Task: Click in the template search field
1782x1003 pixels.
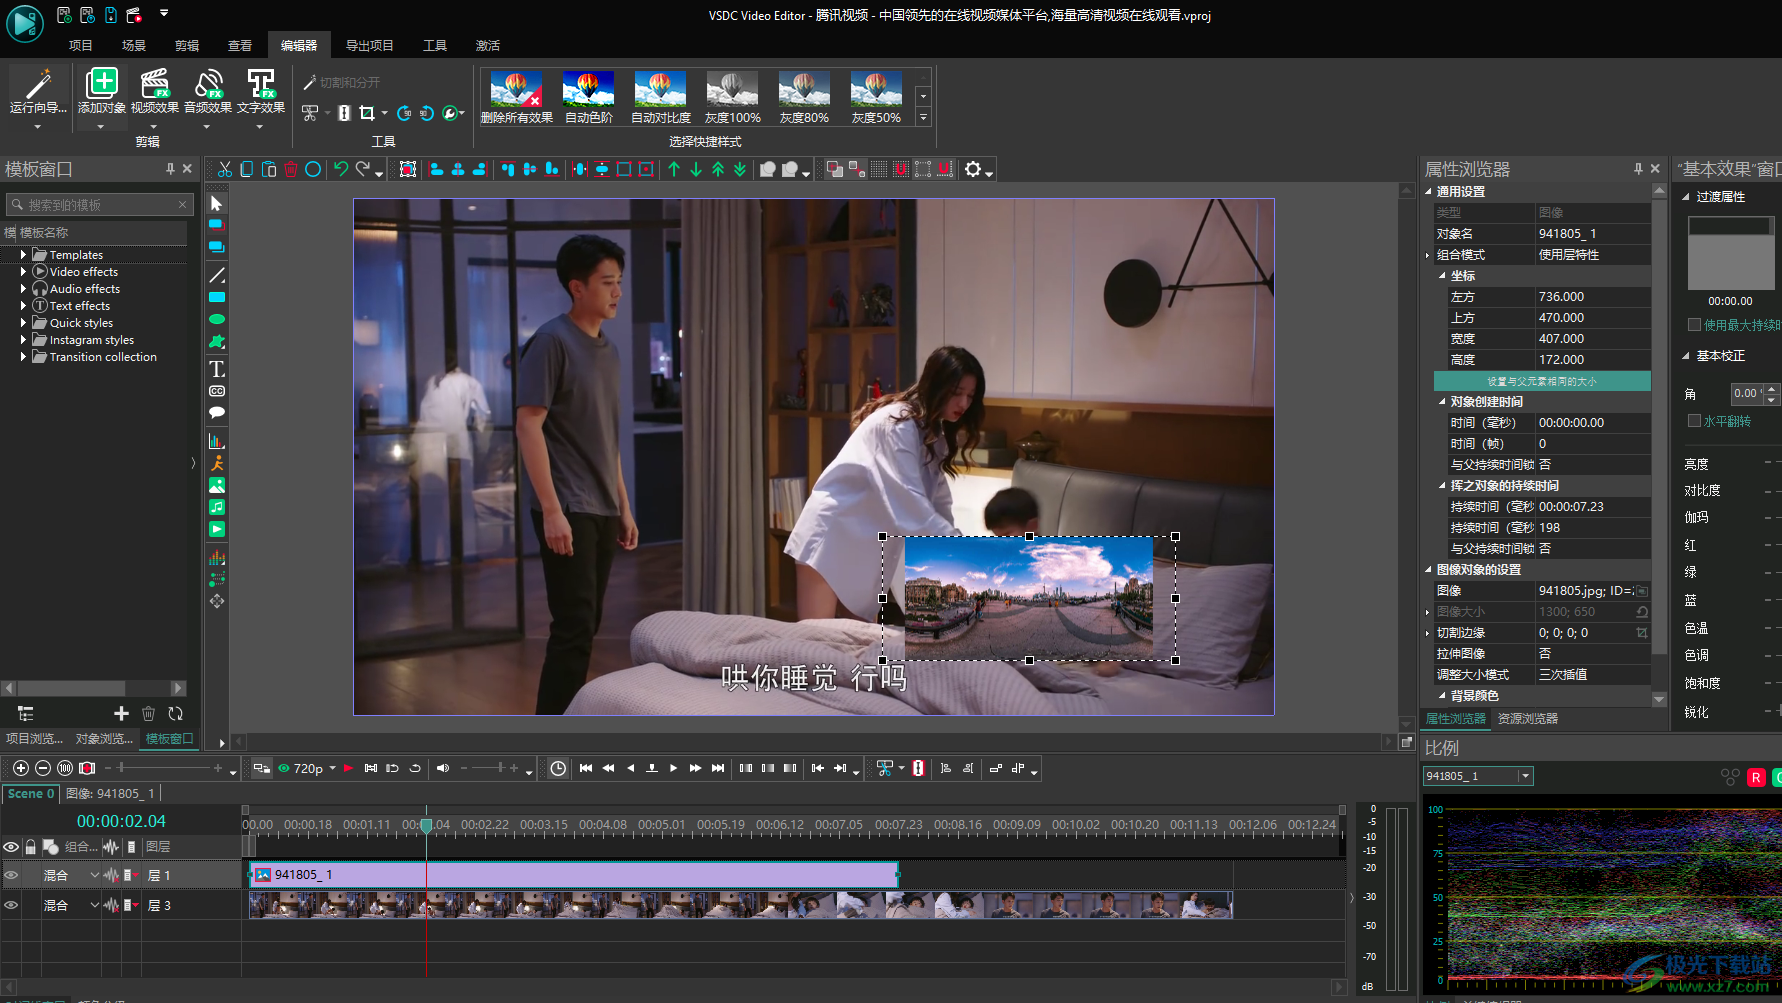Action: (x=98, y=204)
